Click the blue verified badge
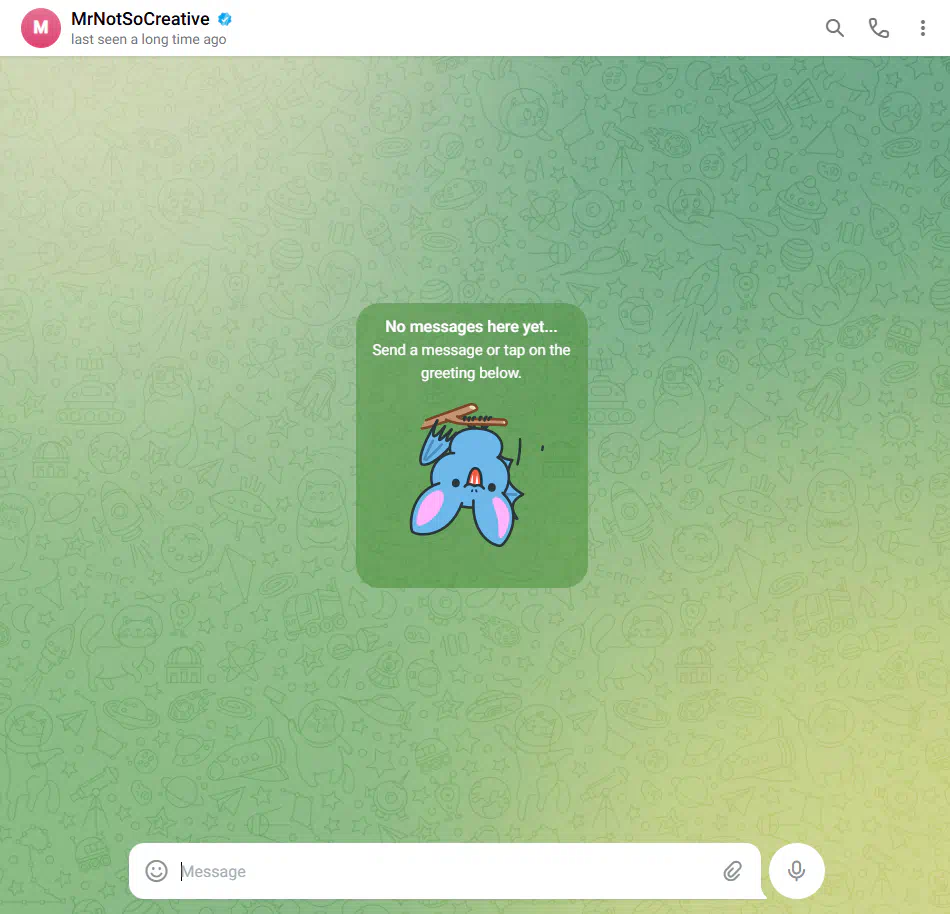950x914 pixels. tap(225, 19)
